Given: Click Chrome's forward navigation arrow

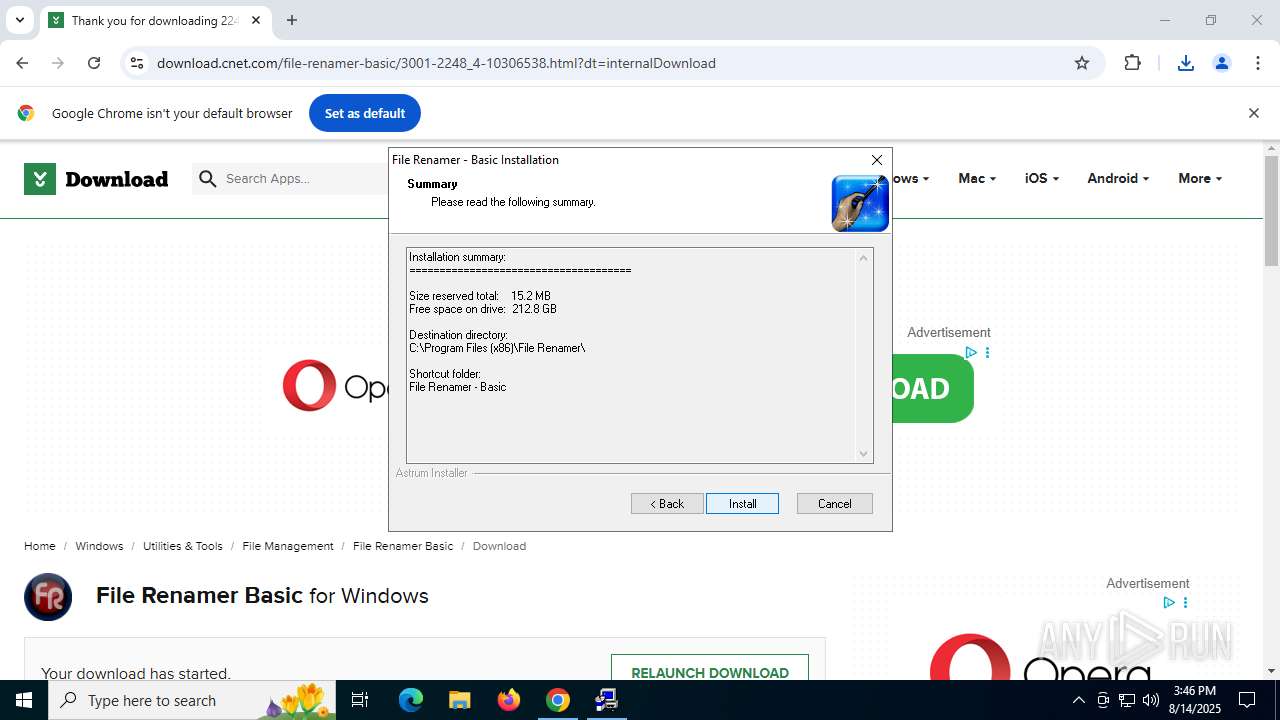Looking at the screenshot, I should point(58,63).
